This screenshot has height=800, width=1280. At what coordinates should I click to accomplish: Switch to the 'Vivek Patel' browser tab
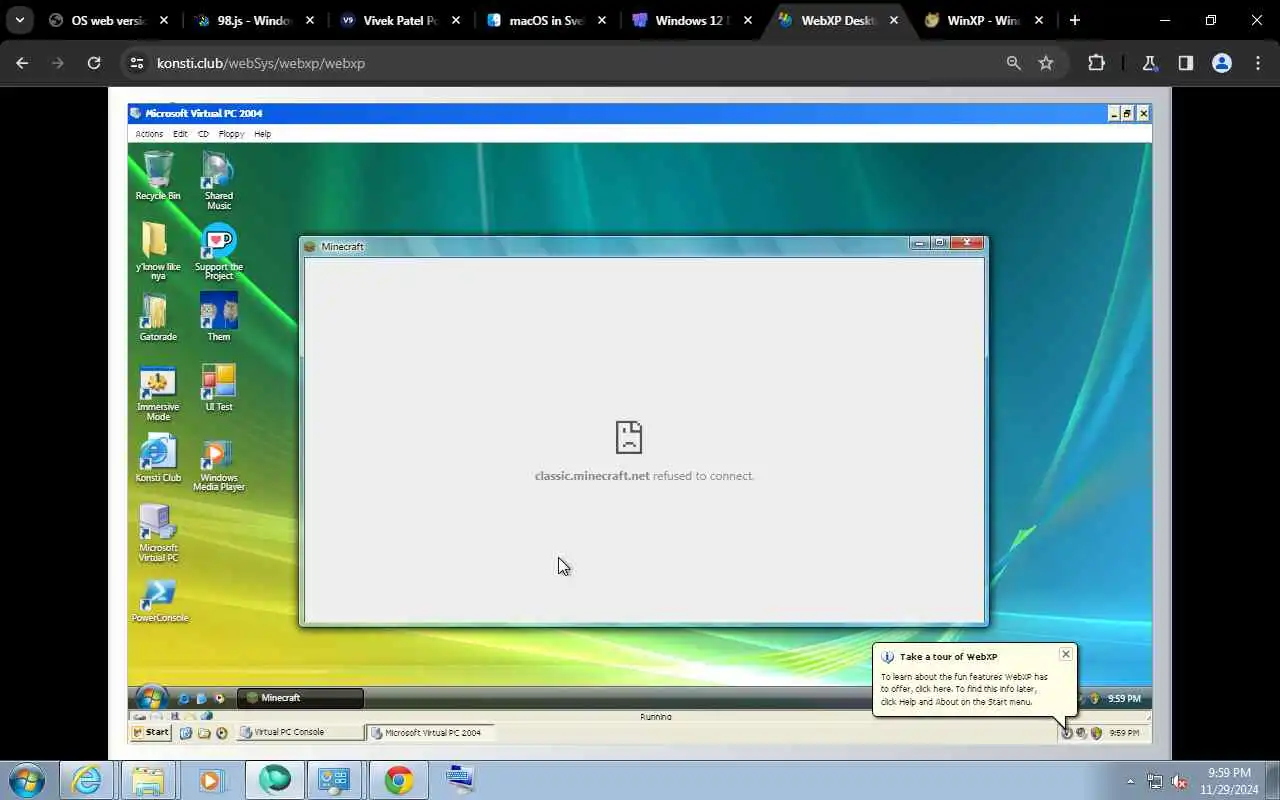pyautogui.click(x=401, y=20)
